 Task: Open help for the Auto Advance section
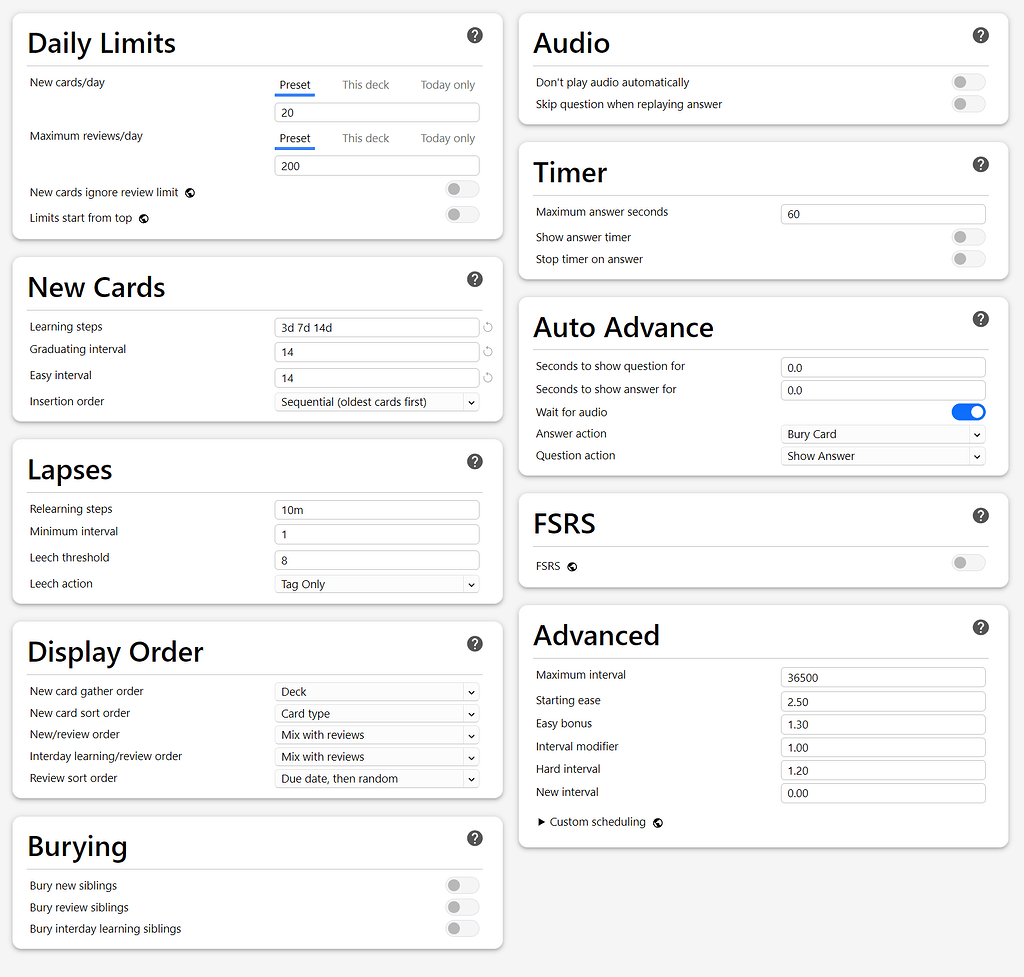tap(980, 319)
